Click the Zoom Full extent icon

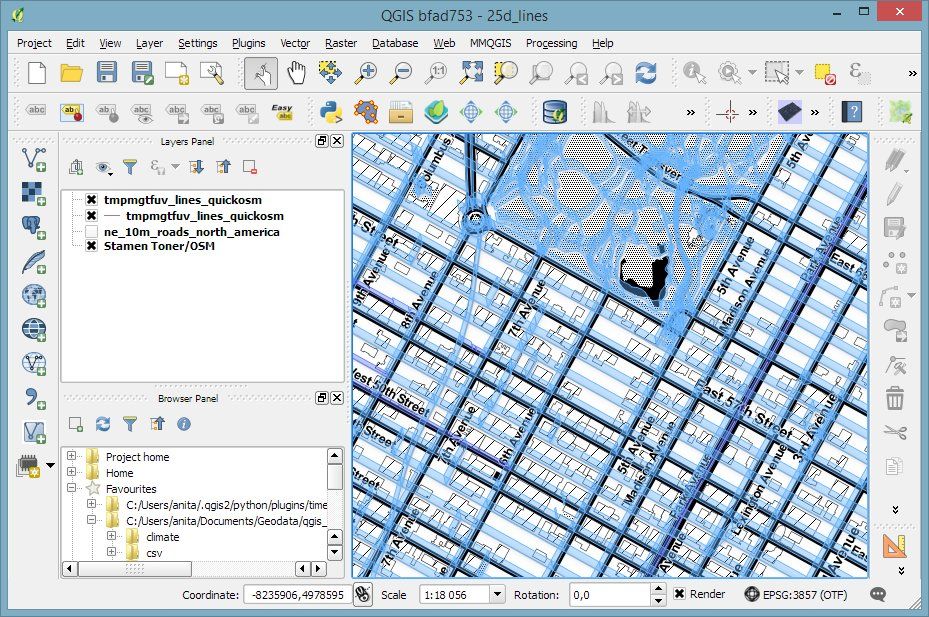click(x=472, y=72)
